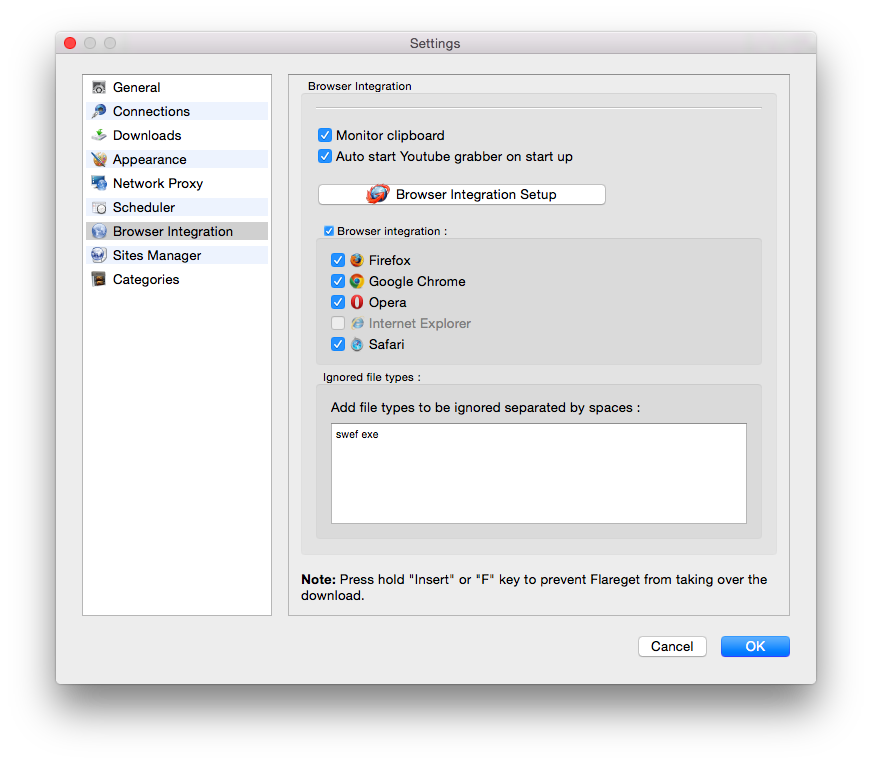Click the Downloads arrow icon

pyautogui.click(x=98, y=135)
